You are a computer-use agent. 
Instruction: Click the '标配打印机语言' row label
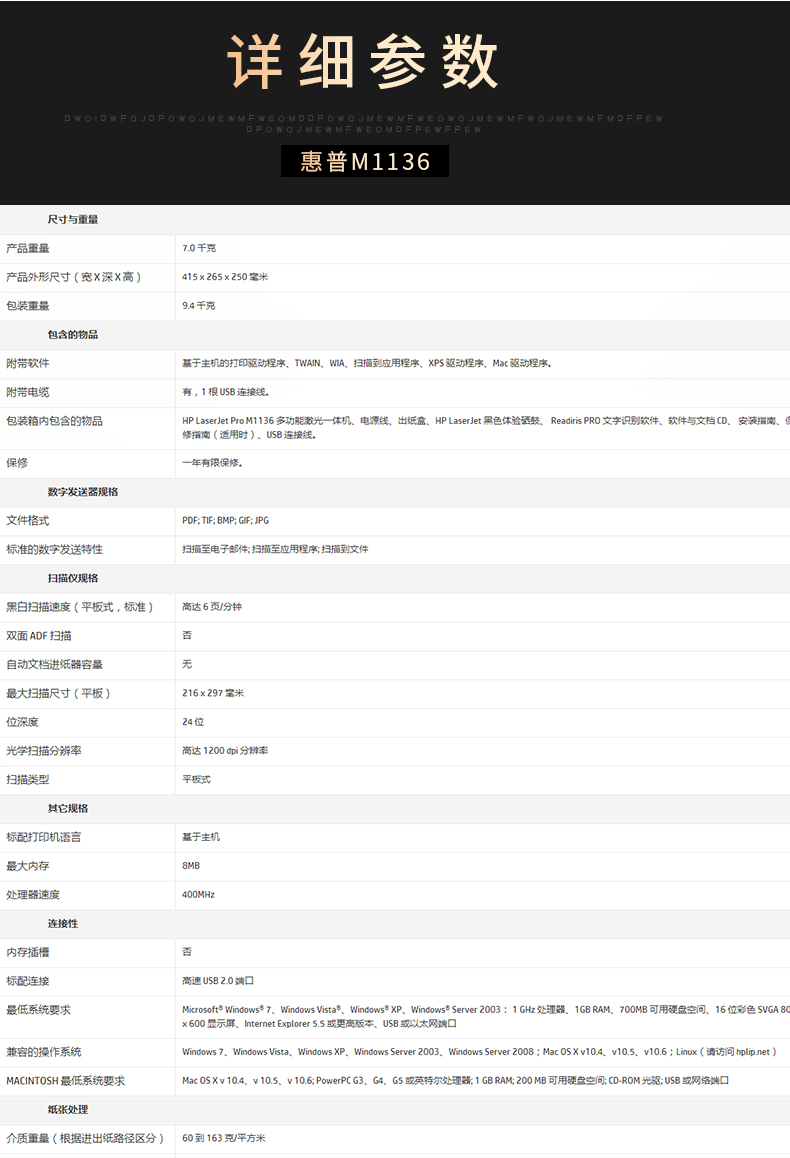(44, 837)
